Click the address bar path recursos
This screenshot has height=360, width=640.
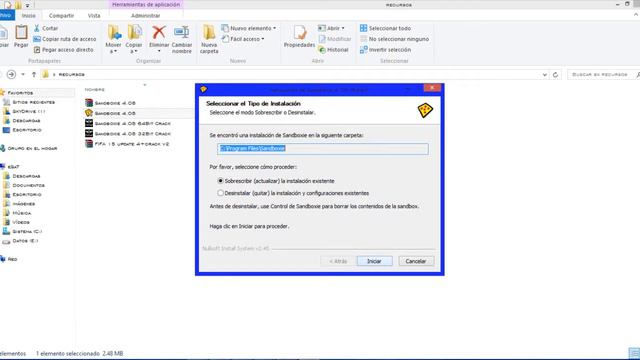coord(71,74)
